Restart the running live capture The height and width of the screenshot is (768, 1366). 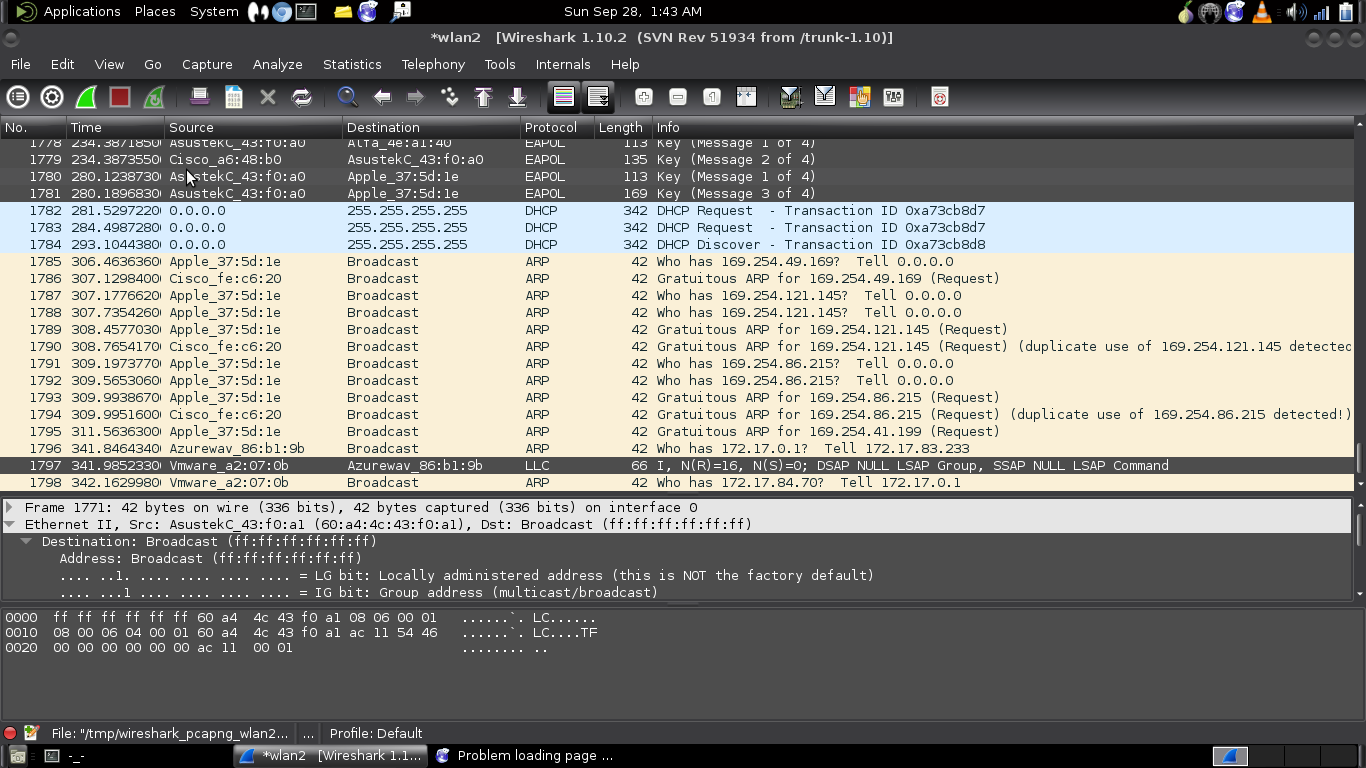pyautogui.click(x=154, y=97)
